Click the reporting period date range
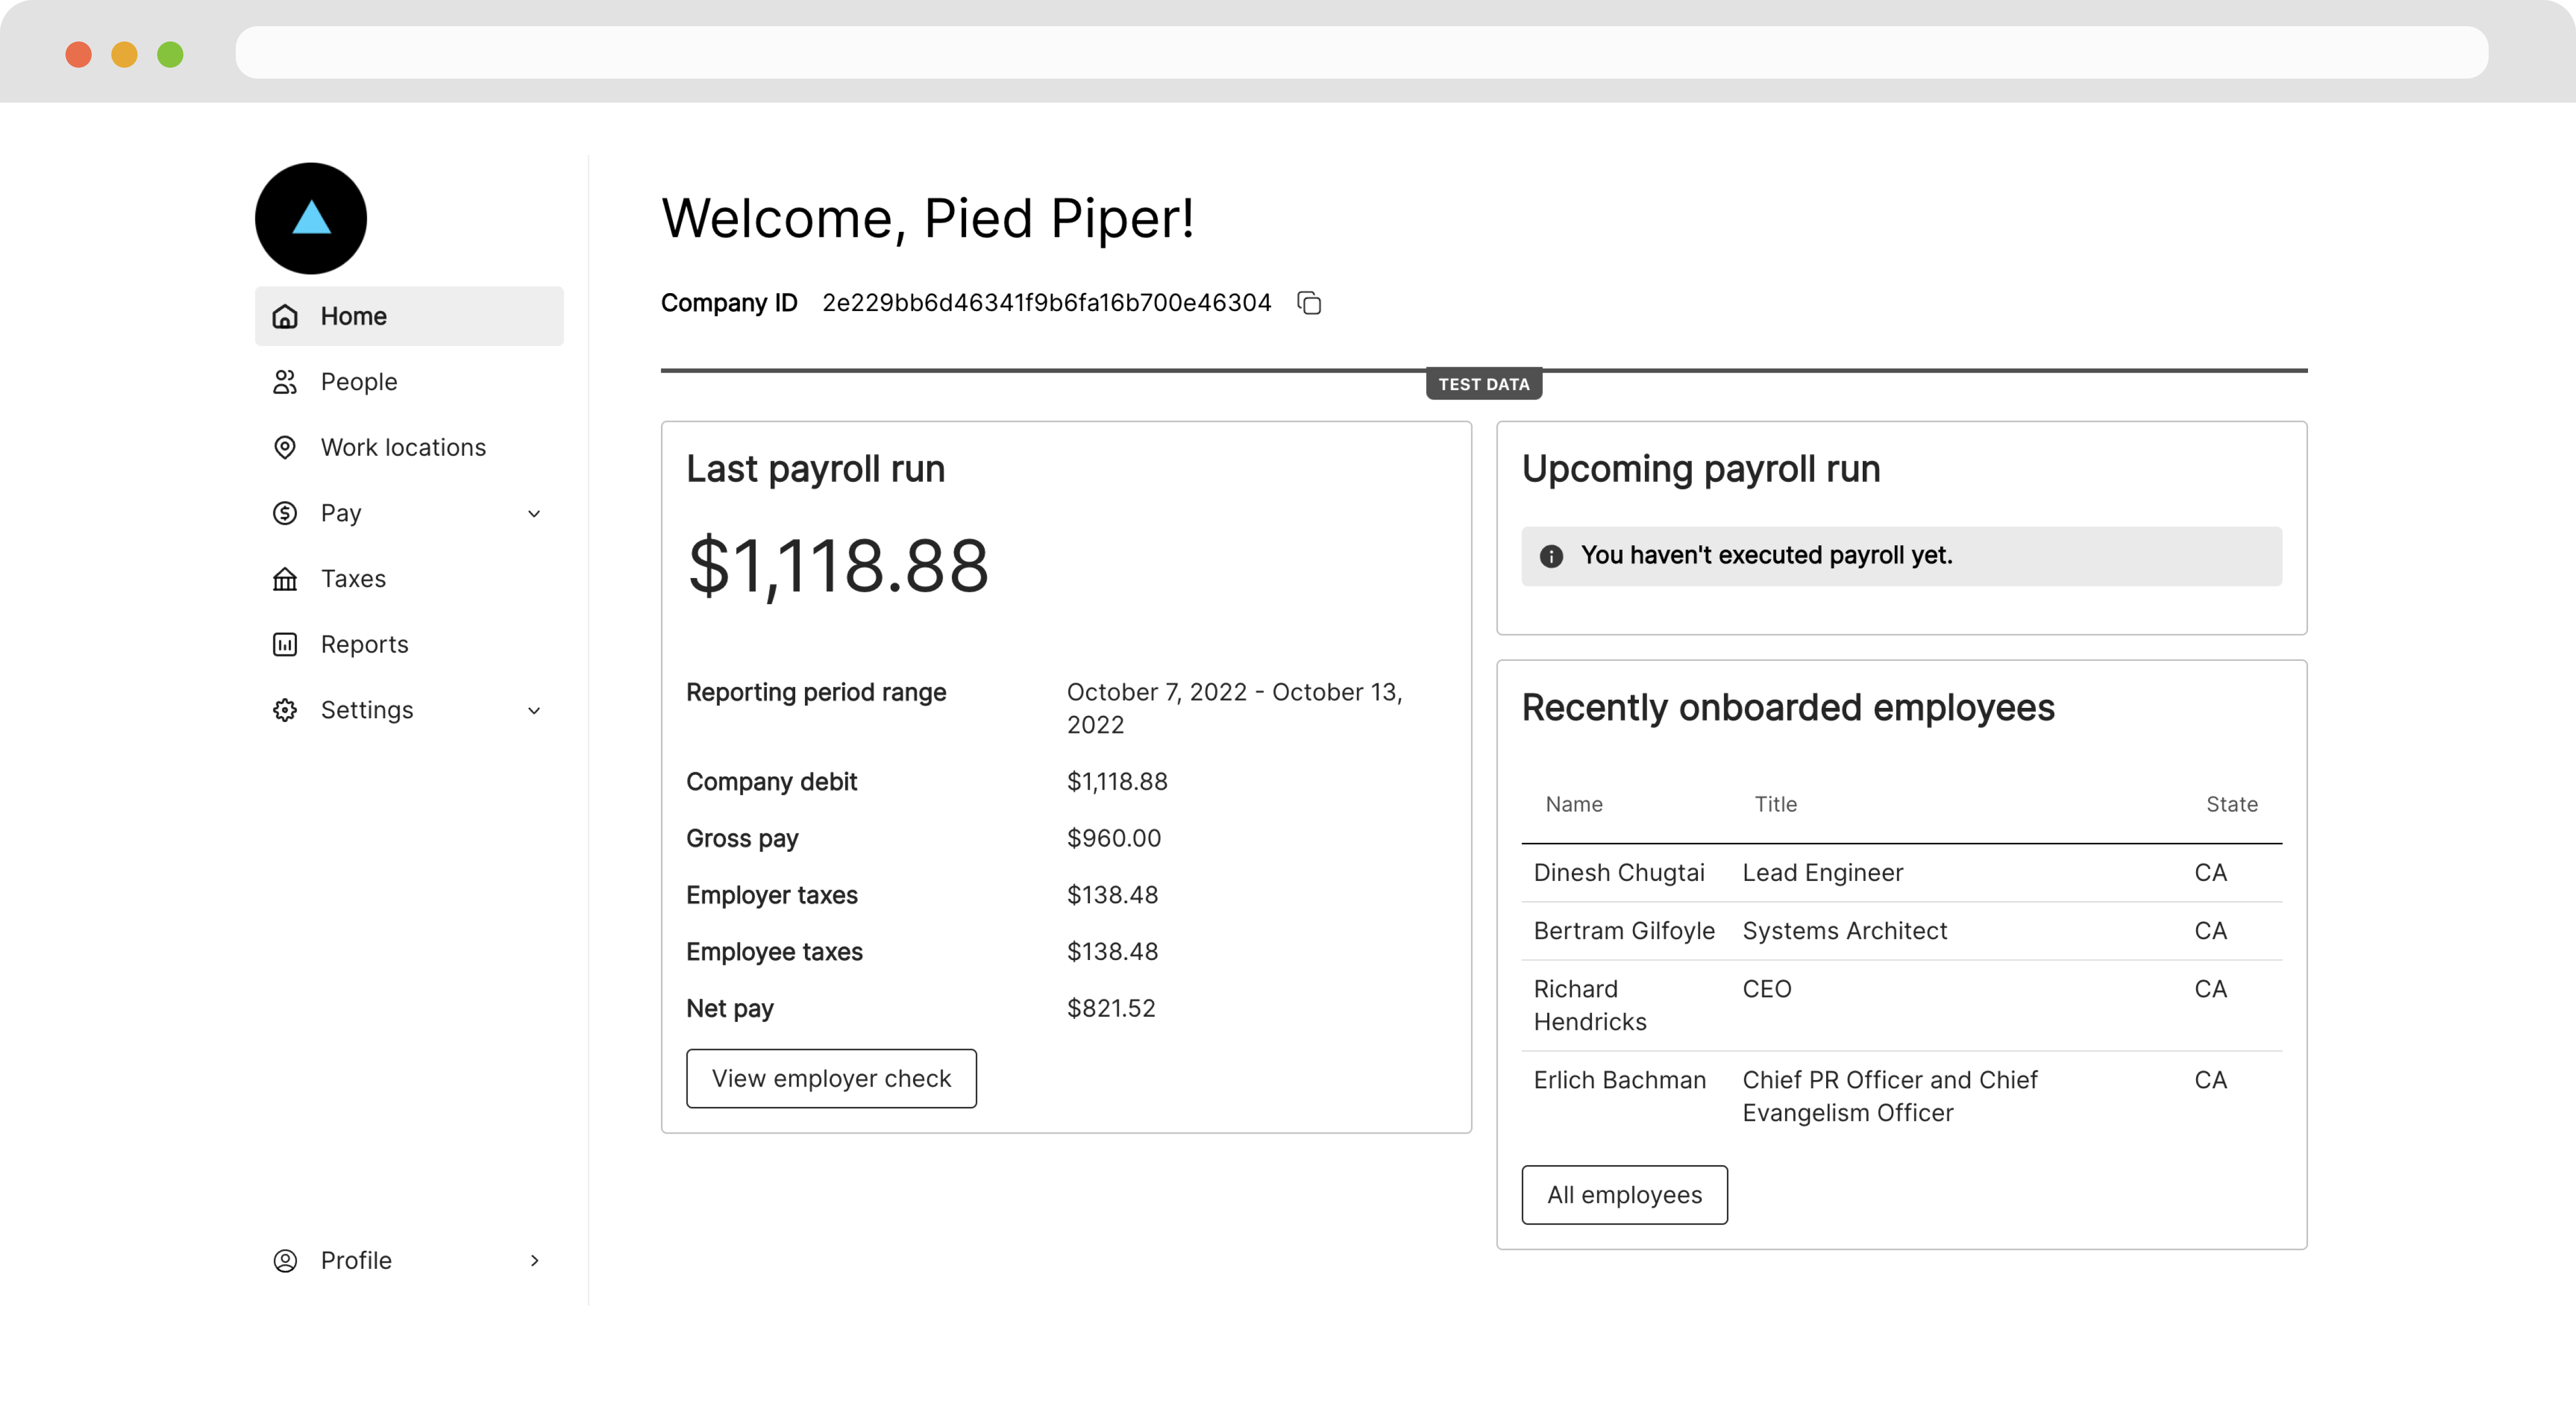This screenshot has width=2576, height=1413. (x=1235, y=708)
